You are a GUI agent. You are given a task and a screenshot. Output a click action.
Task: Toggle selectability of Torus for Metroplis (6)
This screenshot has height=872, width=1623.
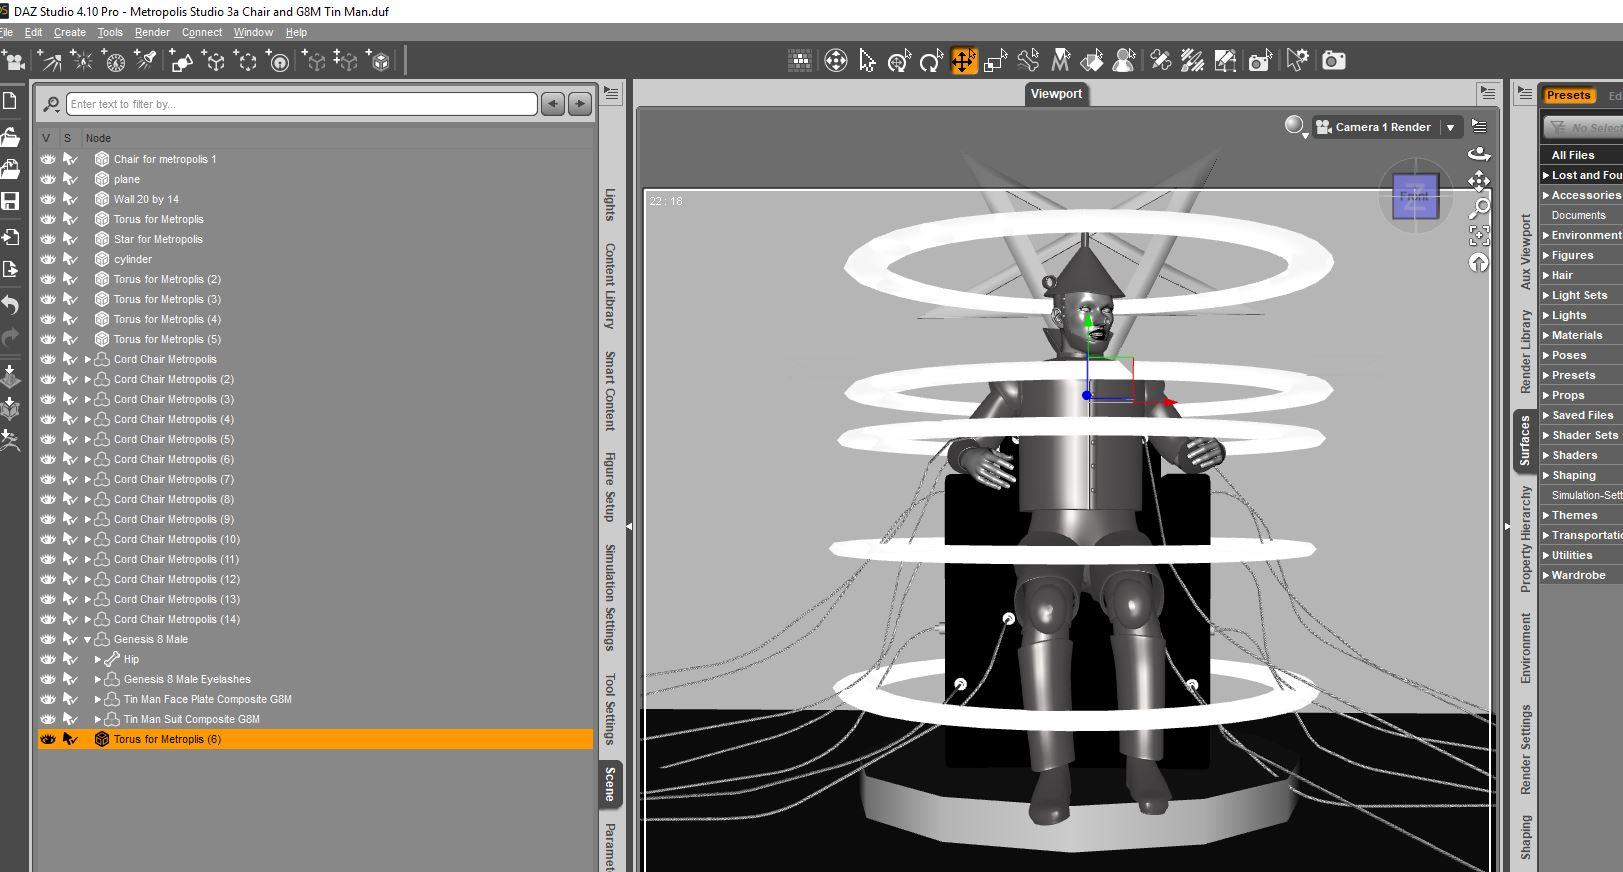70,739
